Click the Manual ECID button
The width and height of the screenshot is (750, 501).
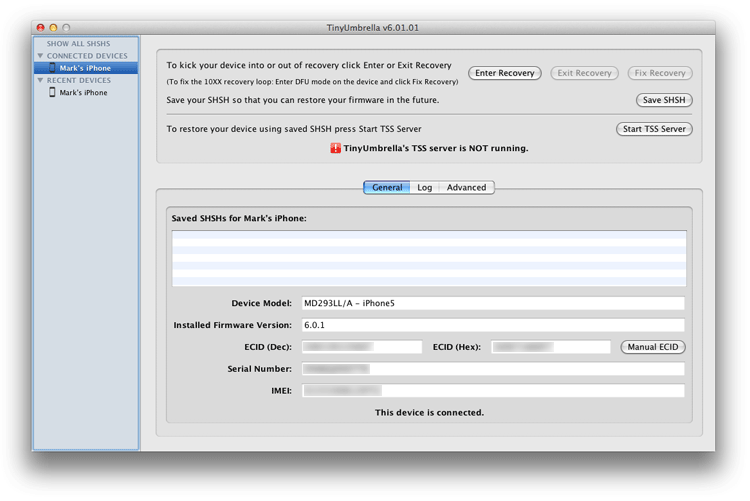[x=653, y=347]
